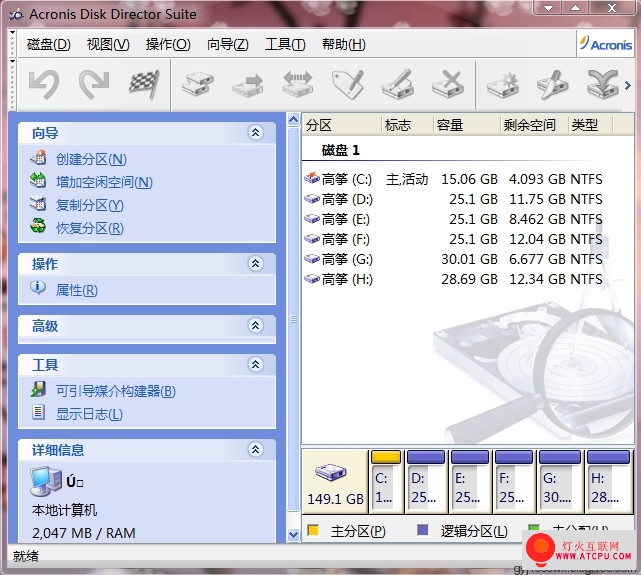Image resolution: width=641 pixels, height=575 pixels.
Task: Collapse the 工具 panel section
Action: coord(256,364)
